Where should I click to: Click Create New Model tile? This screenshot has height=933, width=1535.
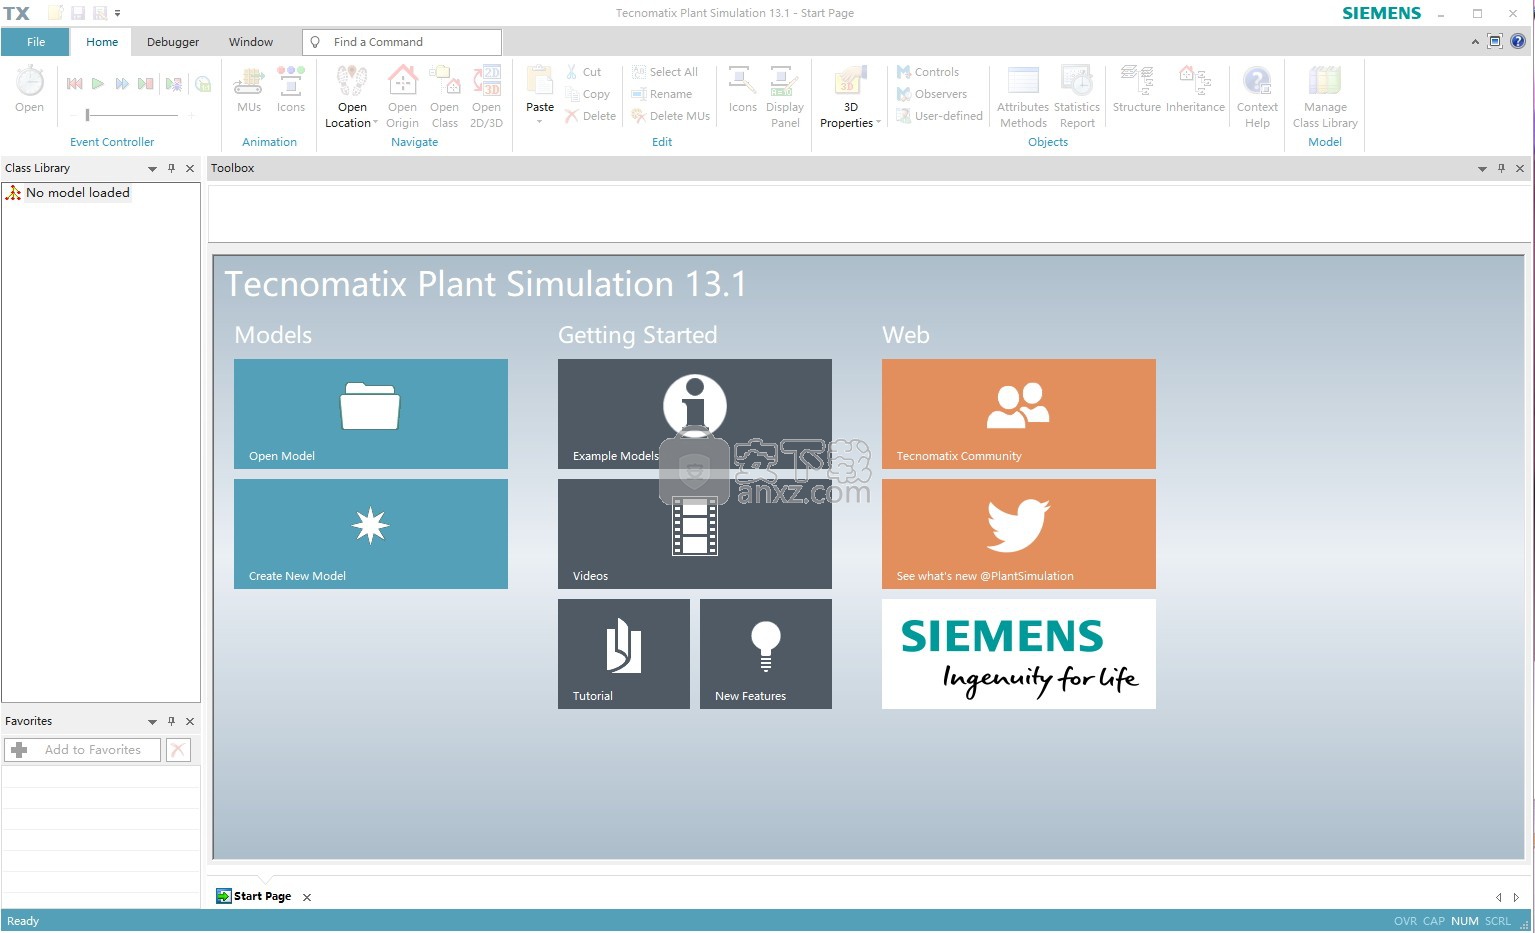371,534
